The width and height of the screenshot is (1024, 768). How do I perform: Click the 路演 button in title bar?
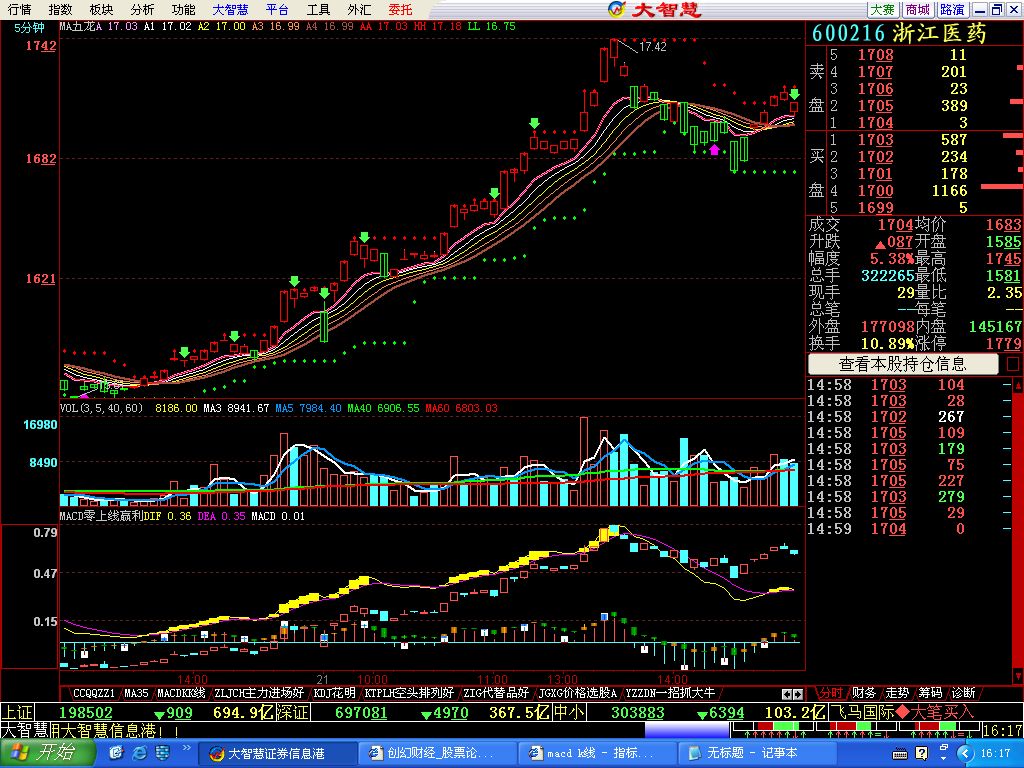tap(952, 9)
